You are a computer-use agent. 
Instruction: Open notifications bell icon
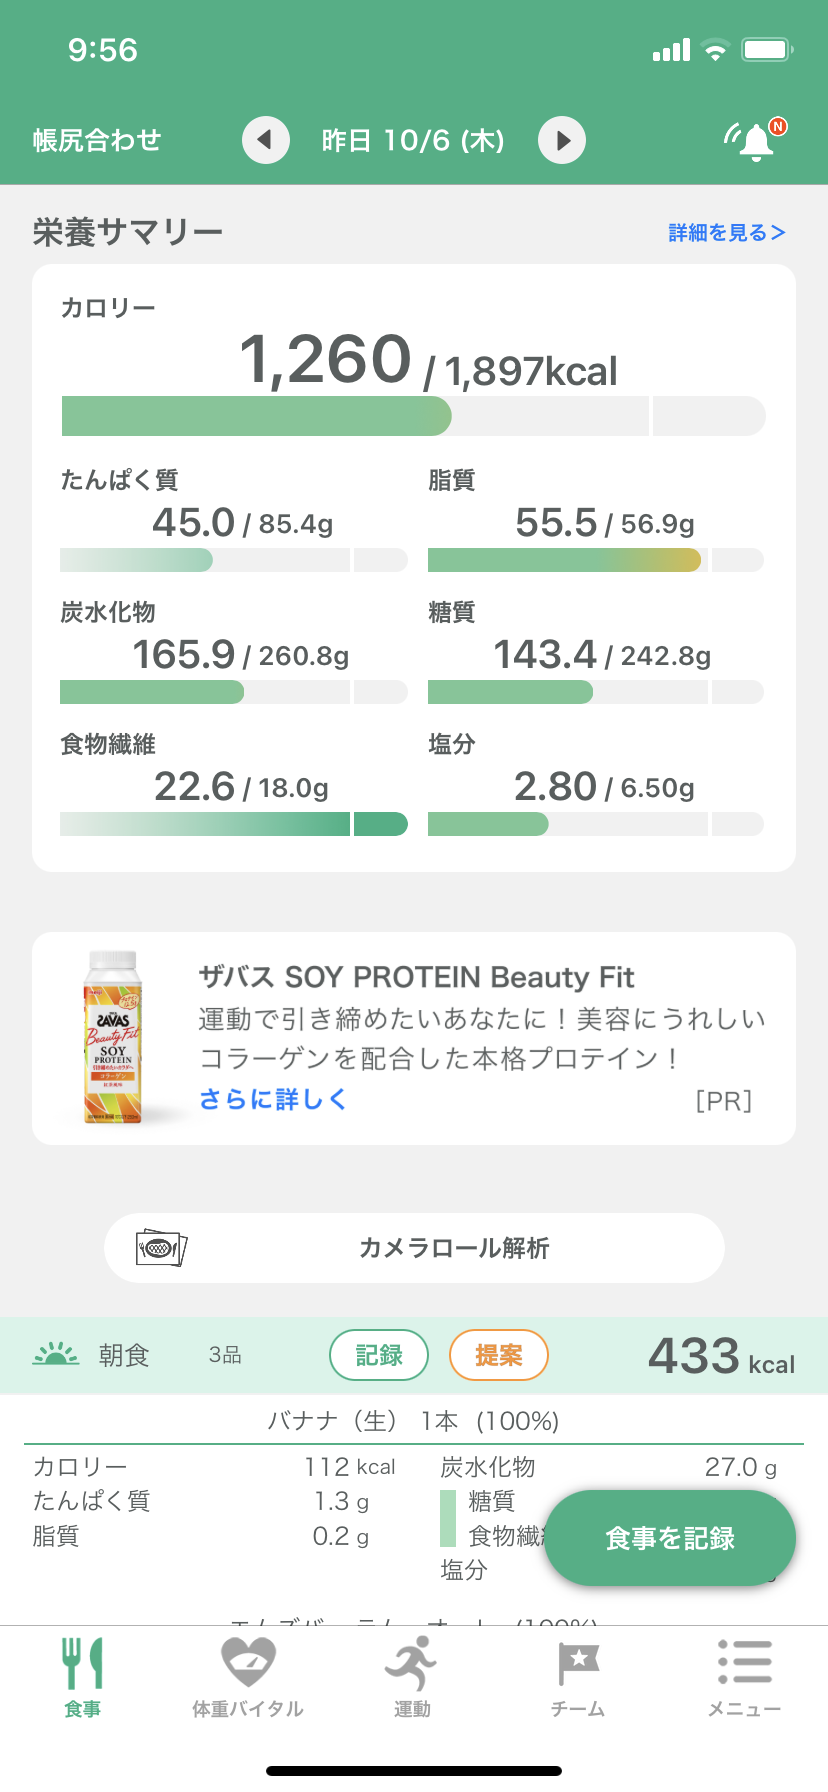[756, 140]
